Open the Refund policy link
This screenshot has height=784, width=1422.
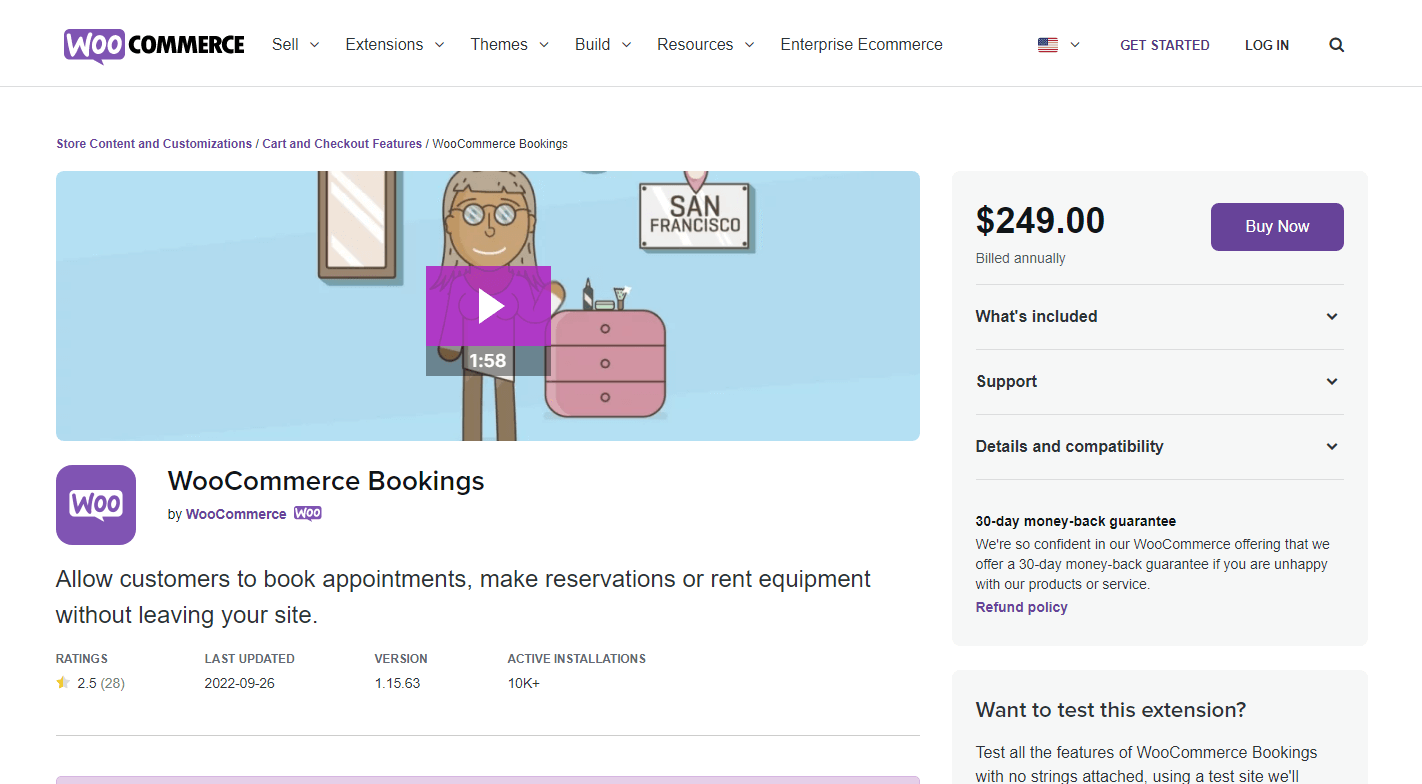(x=1021, y=607)
